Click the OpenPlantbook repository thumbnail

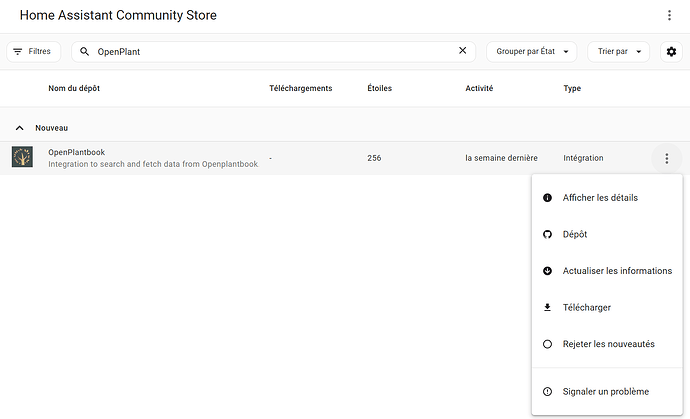click(22, 158)
